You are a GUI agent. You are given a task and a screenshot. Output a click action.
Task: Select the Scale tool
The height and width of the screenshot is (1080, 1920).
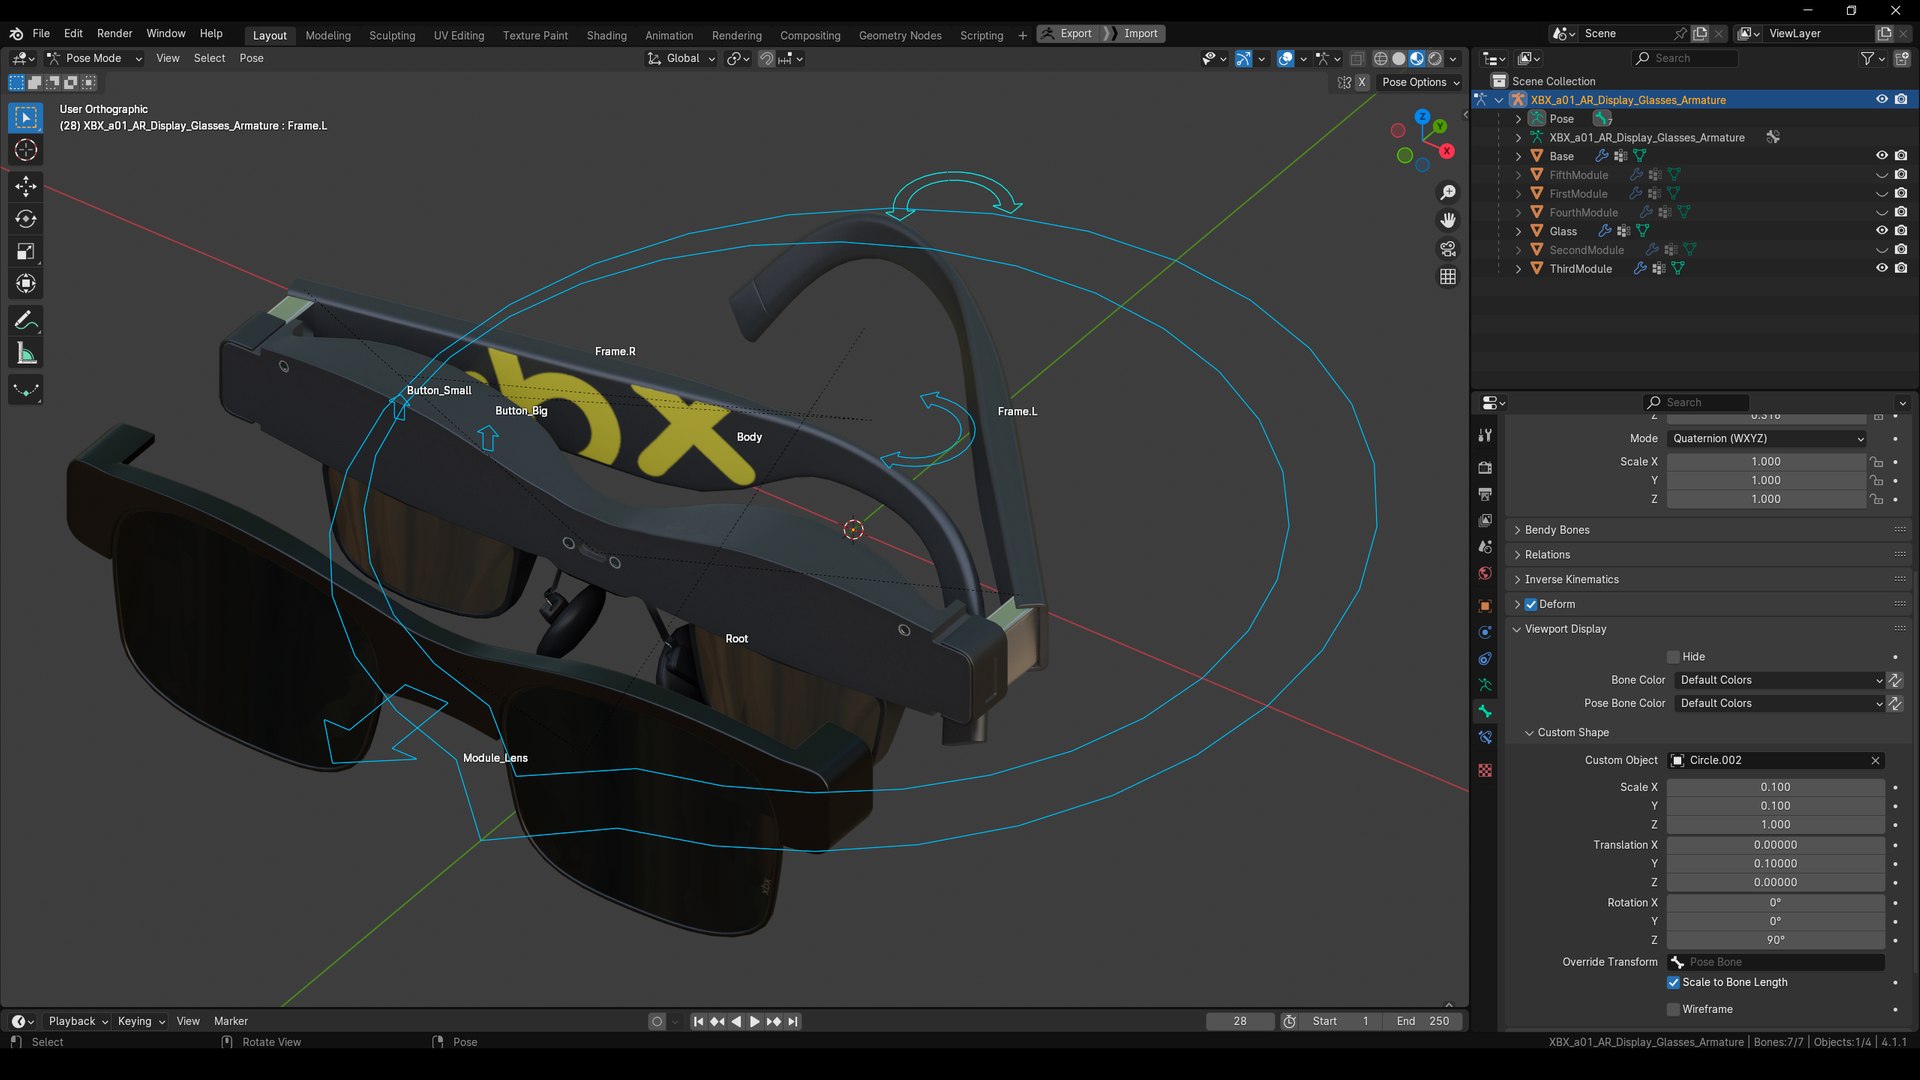(x=26, y=252)
